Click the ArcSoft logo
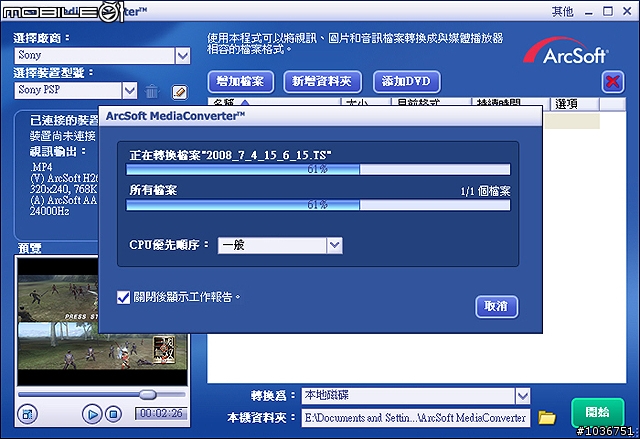 coord(566,51)
